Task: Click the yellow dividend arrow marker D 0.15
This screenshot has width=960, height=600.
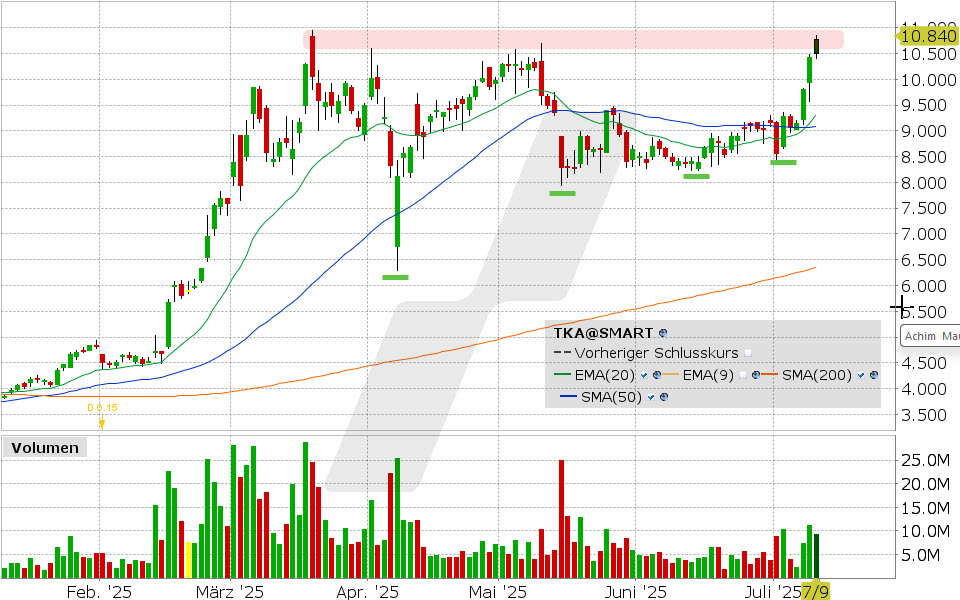Action: pyautogui.click(x=102, y=422)
